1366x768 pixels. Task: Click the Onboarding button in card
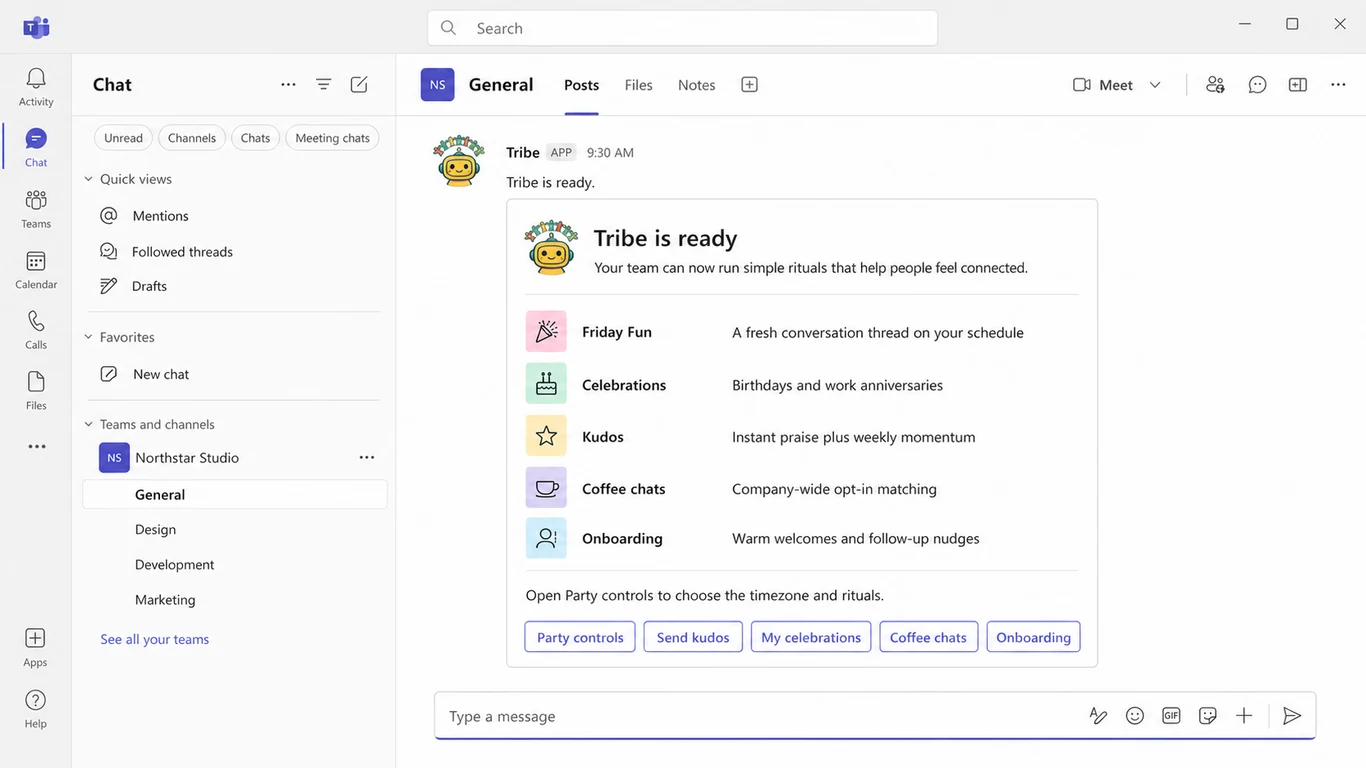(x=1033, y=637)
